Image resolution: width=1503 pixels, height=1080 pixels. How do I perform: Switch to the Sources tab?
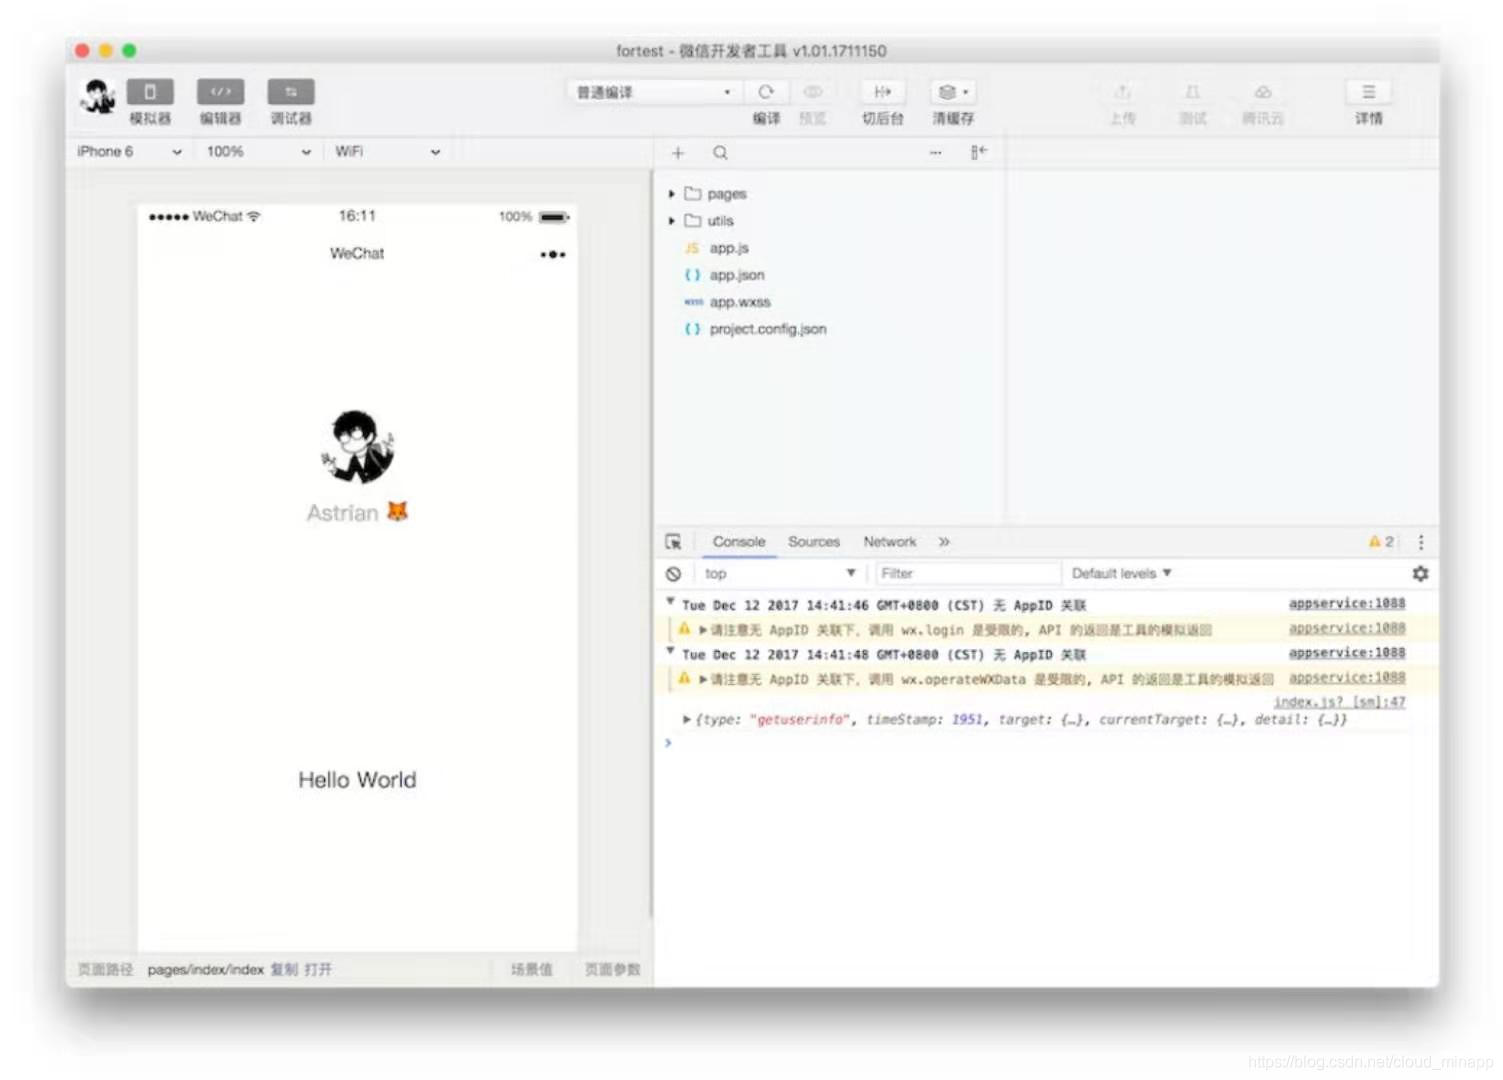click(814, 542)
